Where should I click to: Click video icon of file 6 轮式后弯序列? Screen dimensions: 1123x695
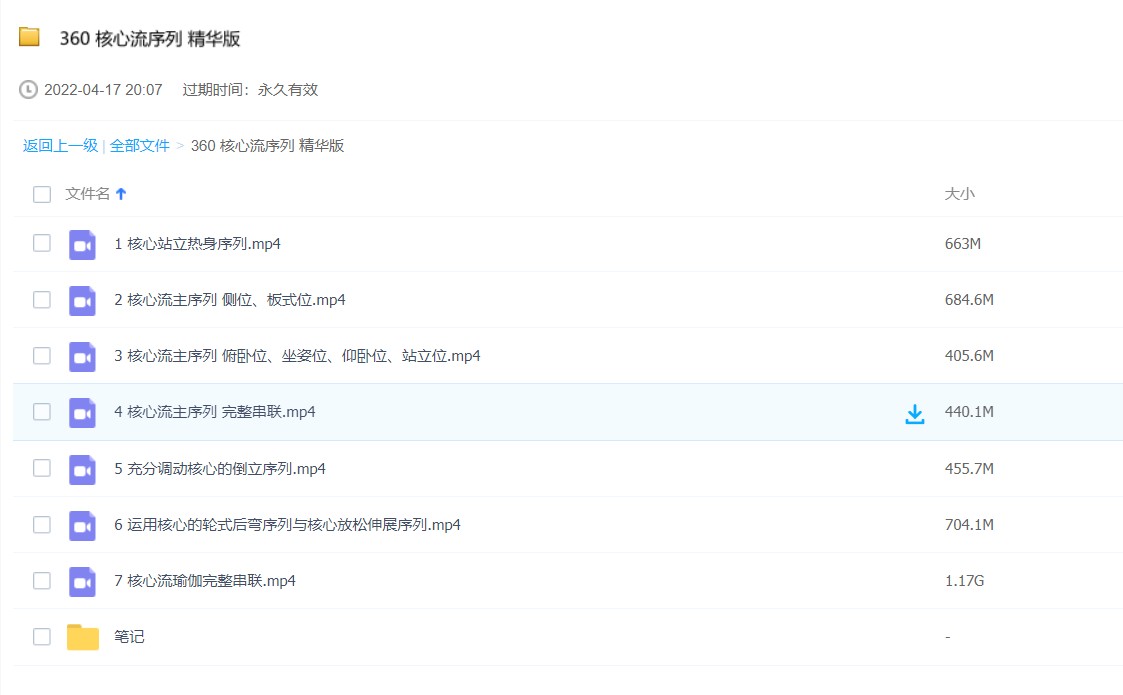click(x=82, y=525)
